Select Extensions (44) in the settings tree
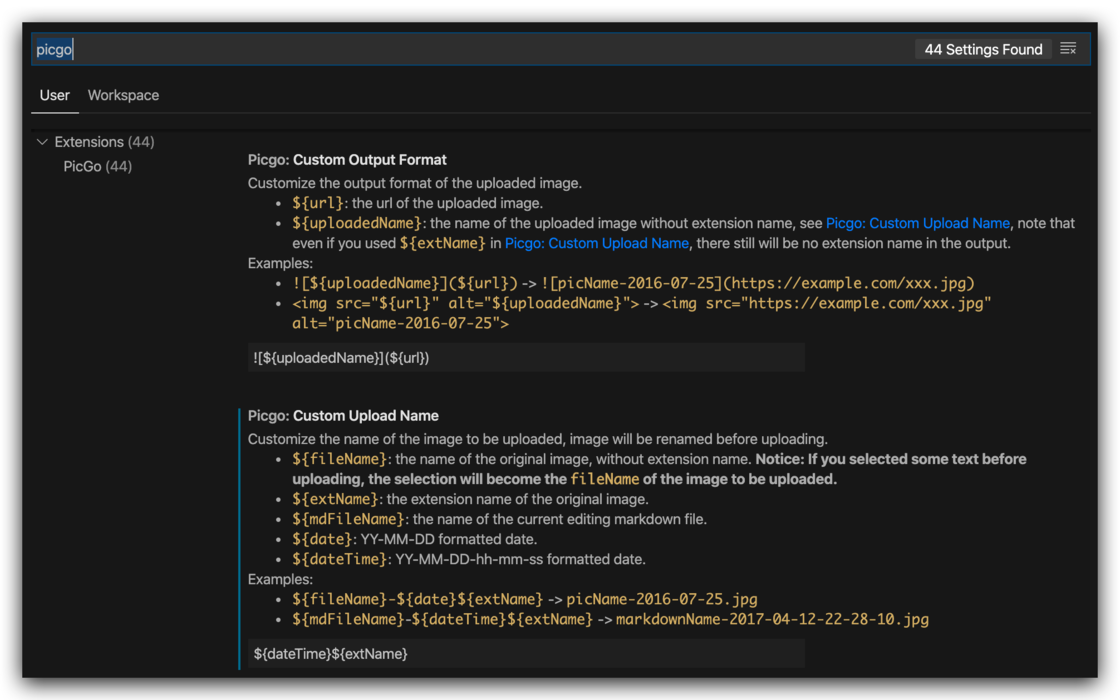This screenshot has height=700, width=1120. tap(104, 142)
